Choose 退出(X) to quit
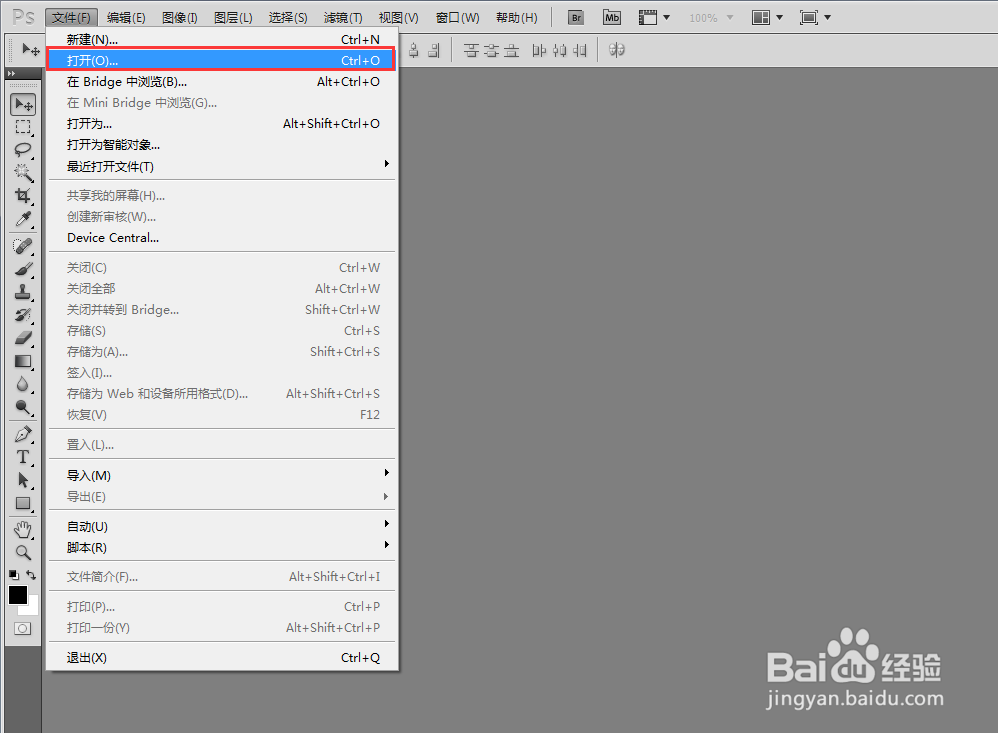This screenshot has height=733, width=998. click(221, 657)
